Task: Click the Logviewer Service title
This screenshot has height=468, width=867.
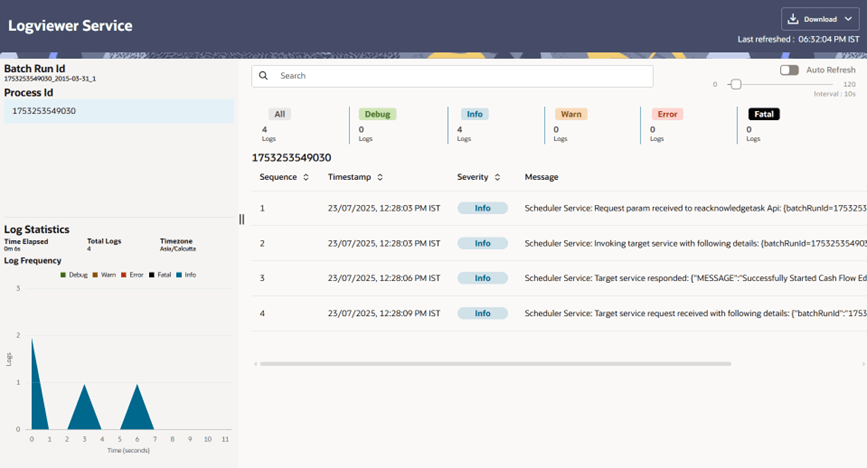Action: coord(70,25)
